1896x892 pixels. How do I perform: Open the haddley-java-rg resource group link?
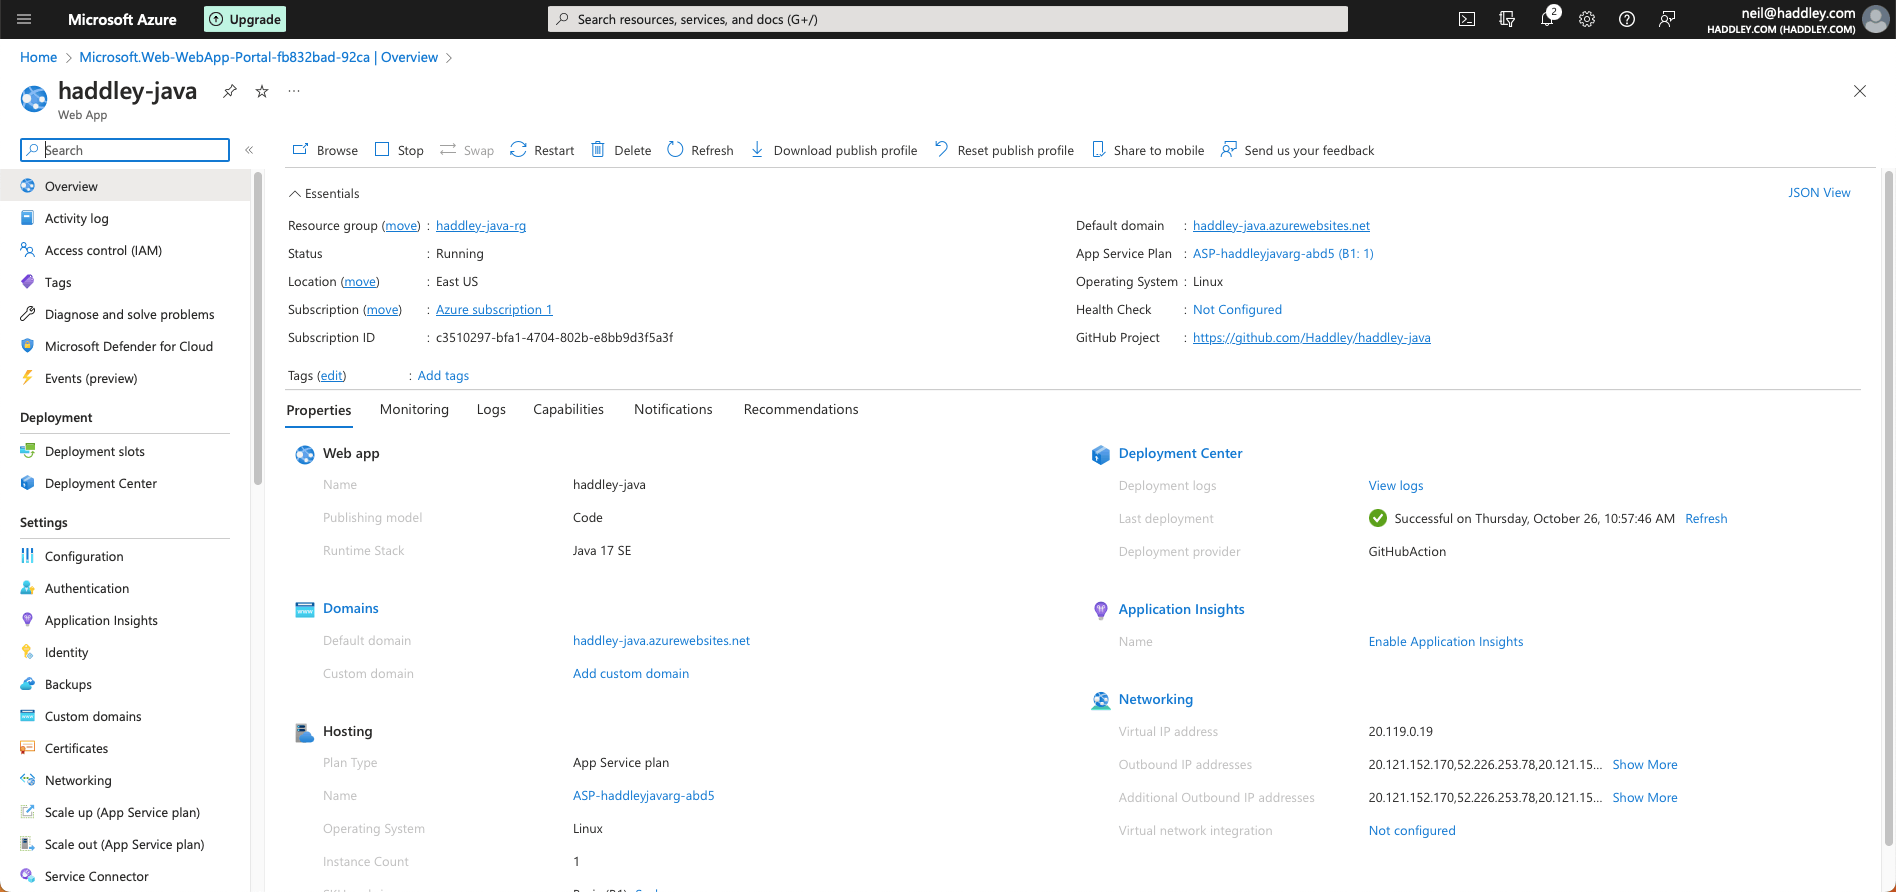pos(481,226)
